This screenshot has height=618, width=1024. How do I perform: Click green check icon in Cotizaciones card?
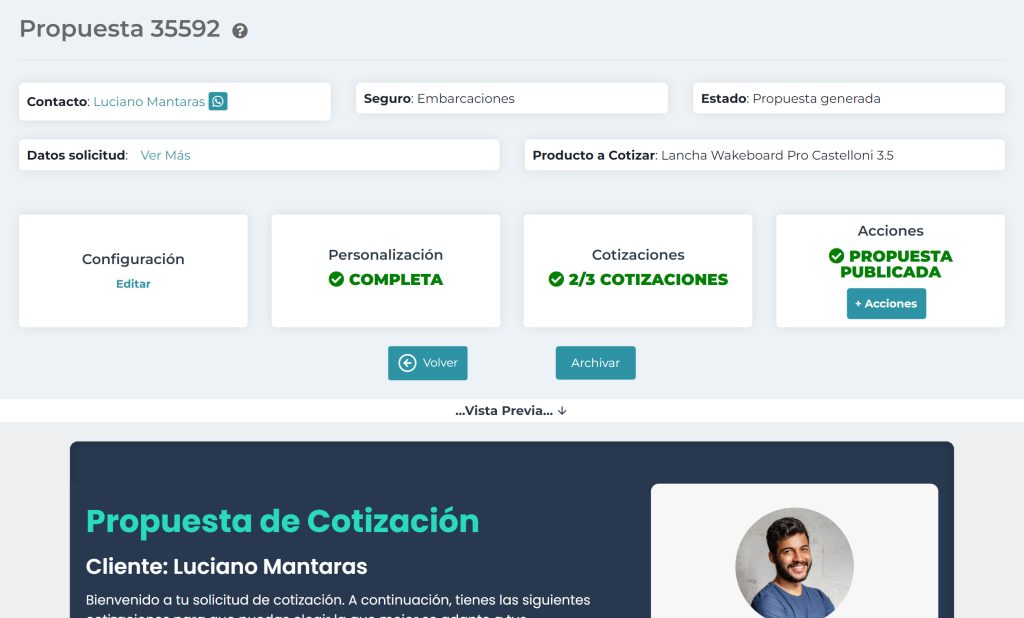(x=556, y=280)
